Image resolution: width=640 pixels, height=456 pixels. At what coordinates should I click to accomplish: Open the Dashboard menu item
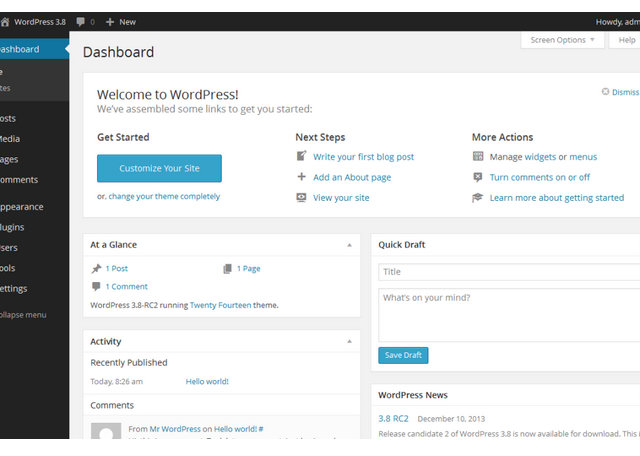pos(34,49)
